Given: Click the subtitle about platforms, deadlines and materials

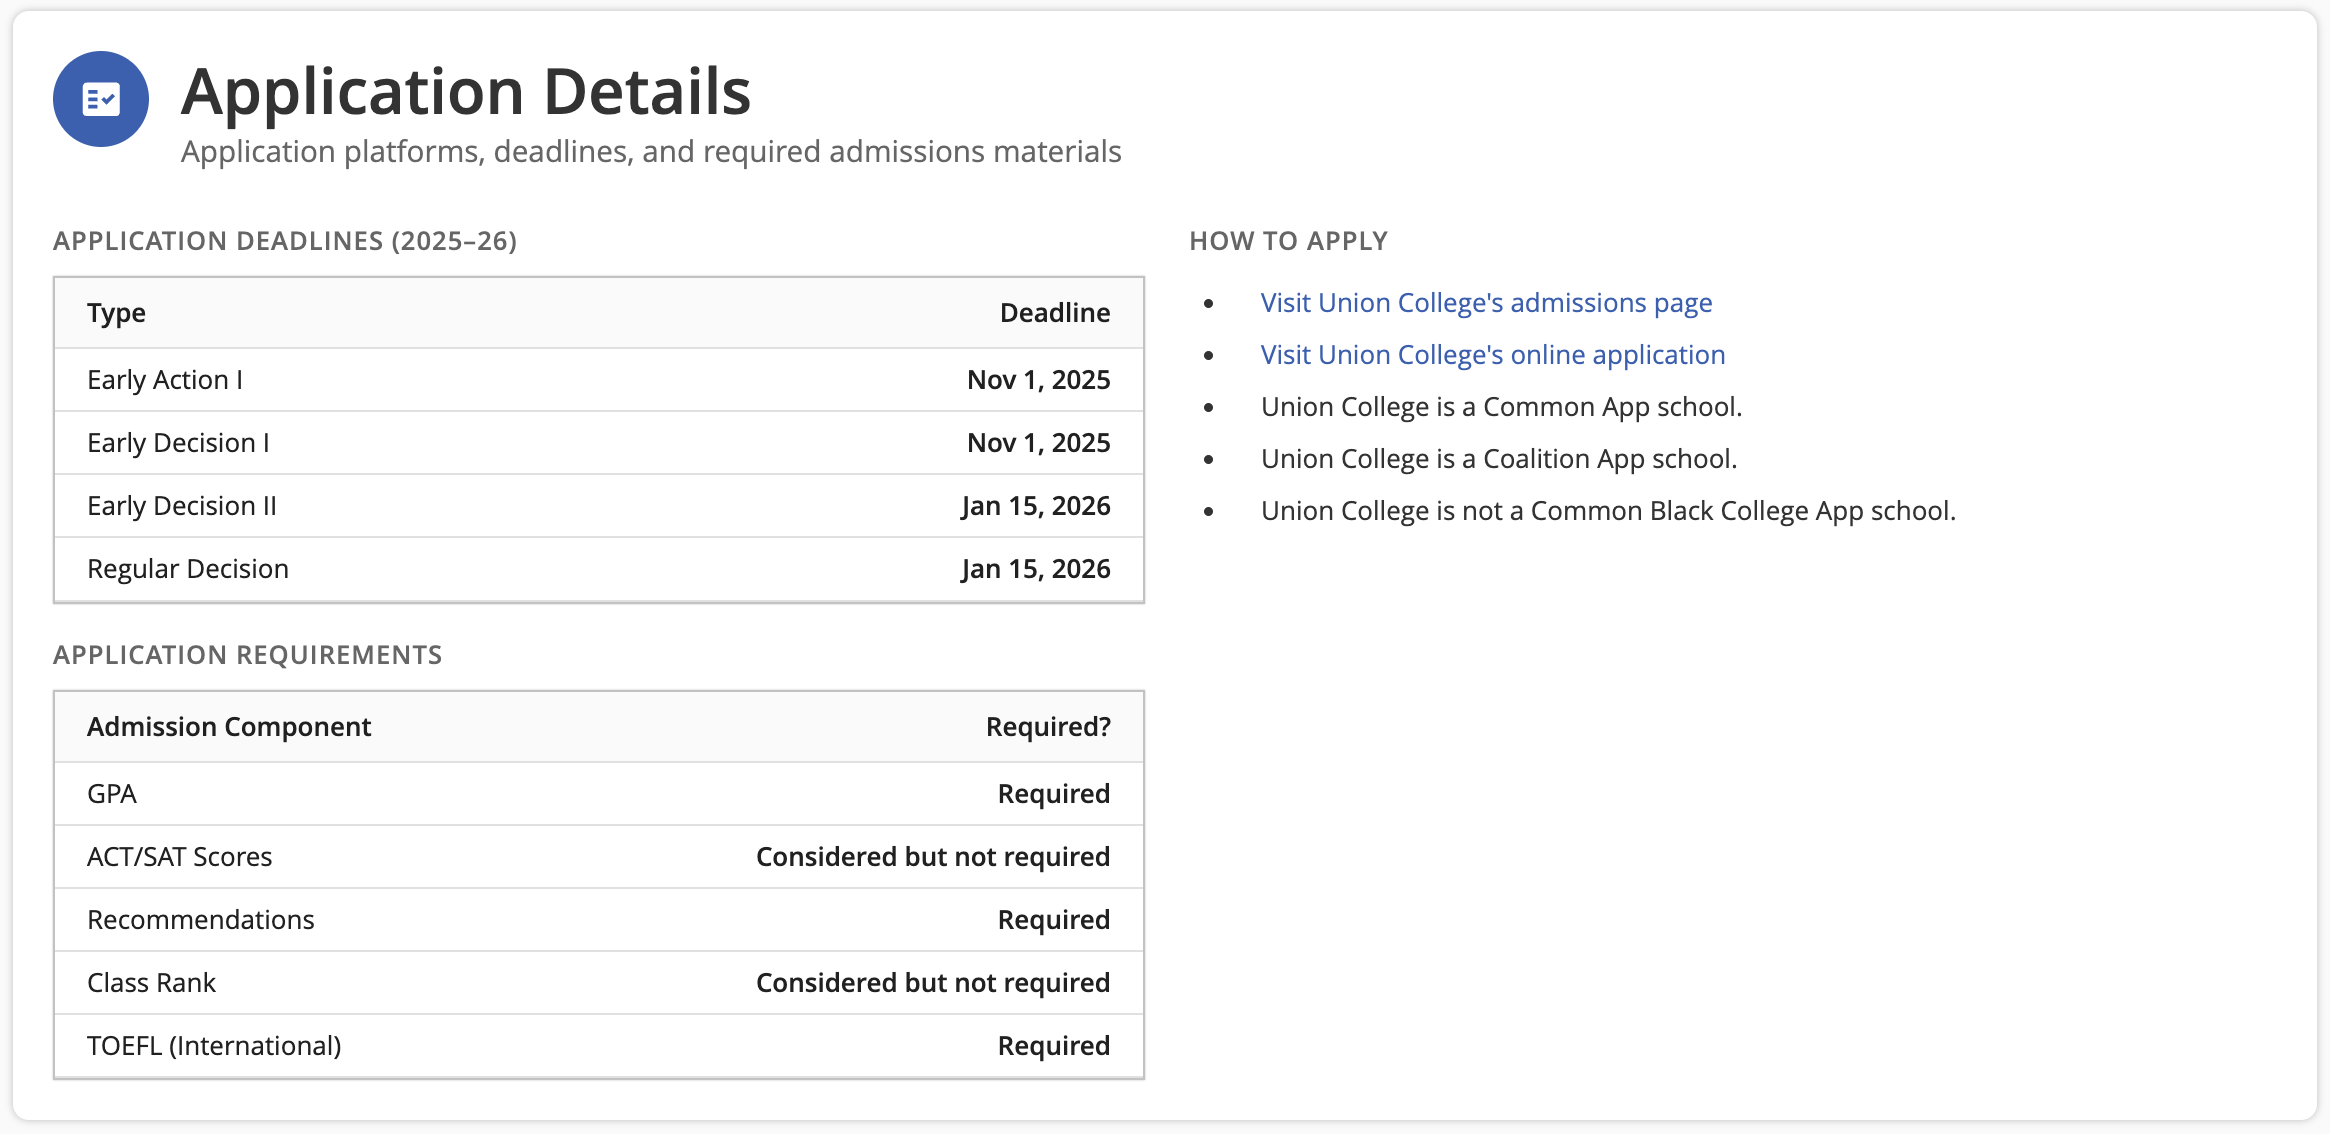Looking at the screenshot, I should (x=651, y=152).
